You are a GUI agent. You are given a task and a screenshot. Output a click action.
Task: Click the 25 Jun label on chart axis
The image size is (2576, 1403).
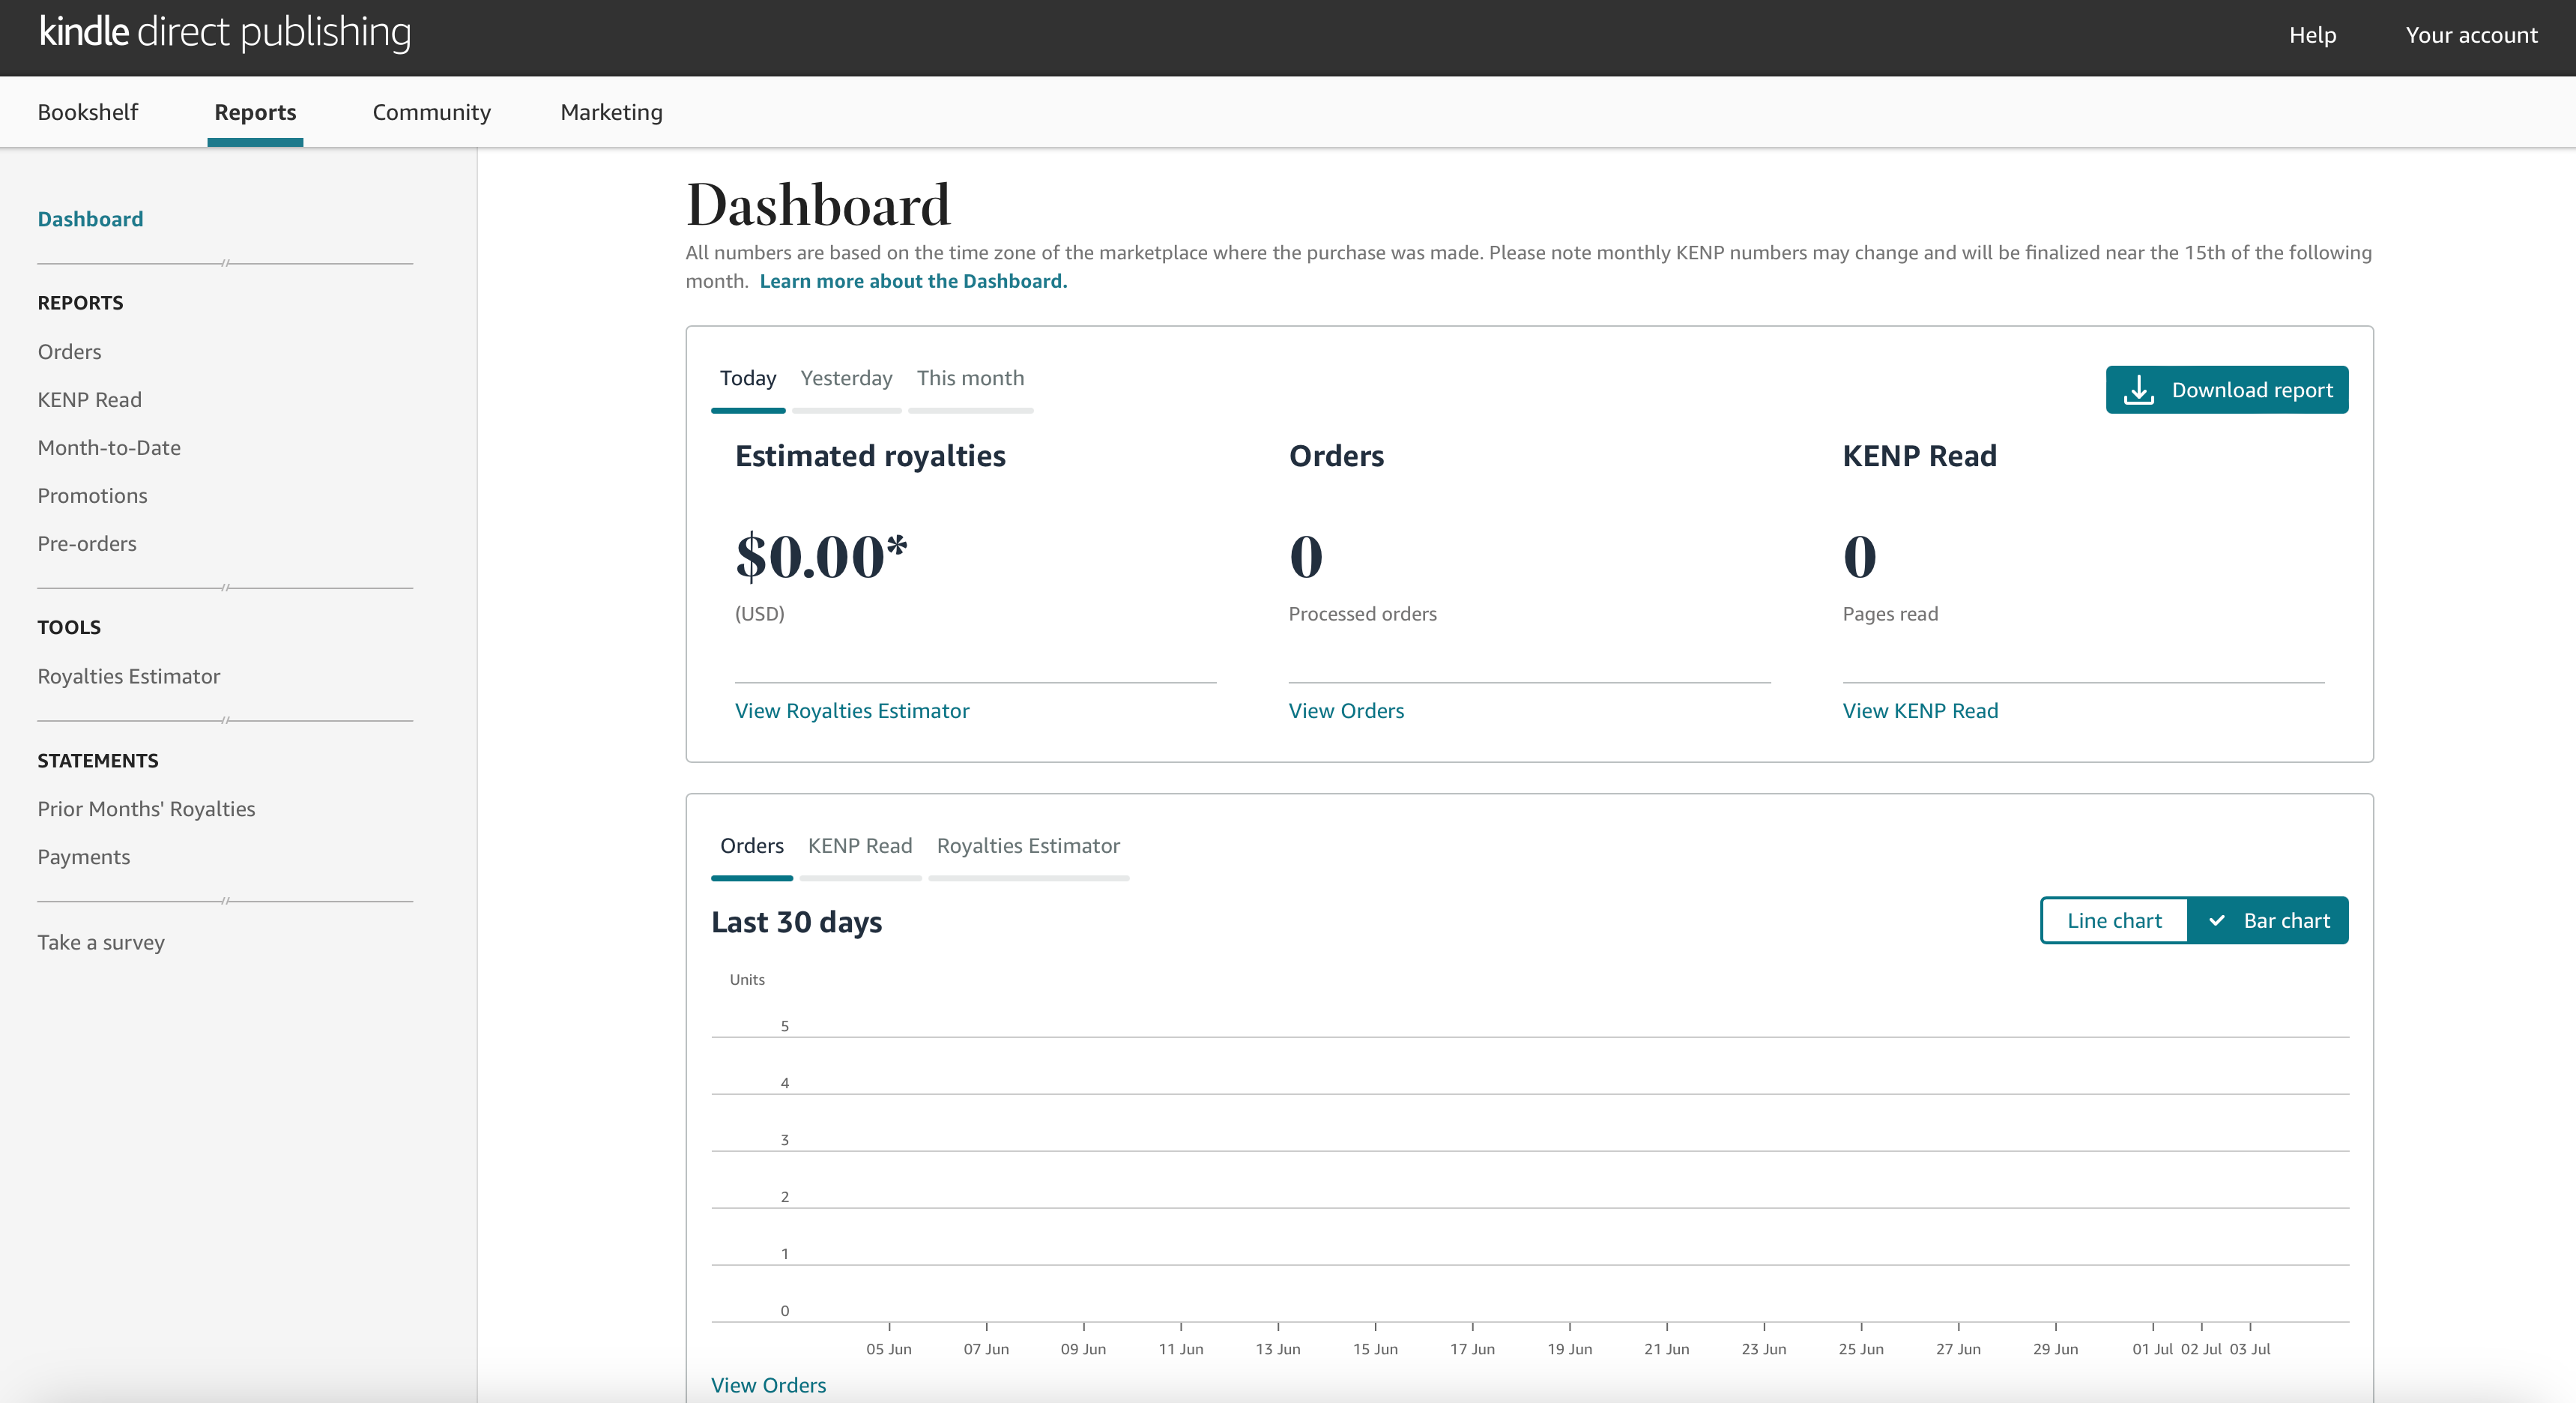pos(1861,1349)
